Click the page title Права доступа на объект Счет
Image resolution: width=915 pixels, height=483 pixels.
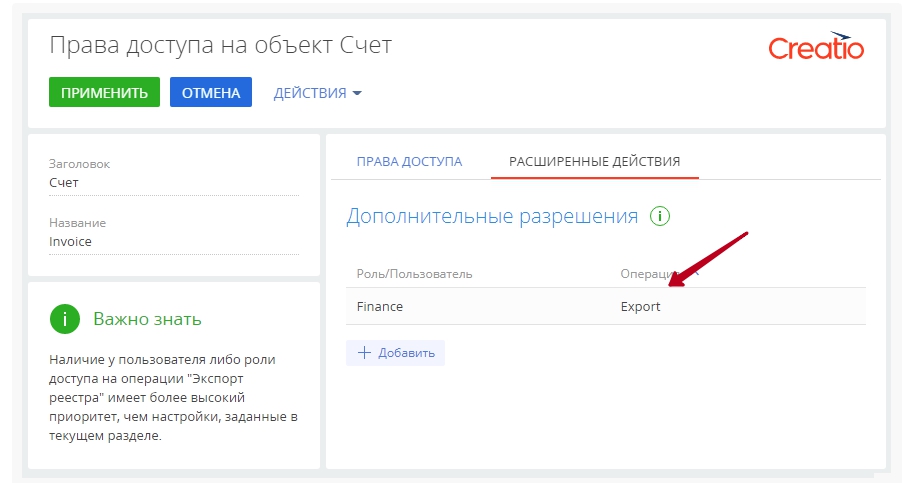coord(220,46)
